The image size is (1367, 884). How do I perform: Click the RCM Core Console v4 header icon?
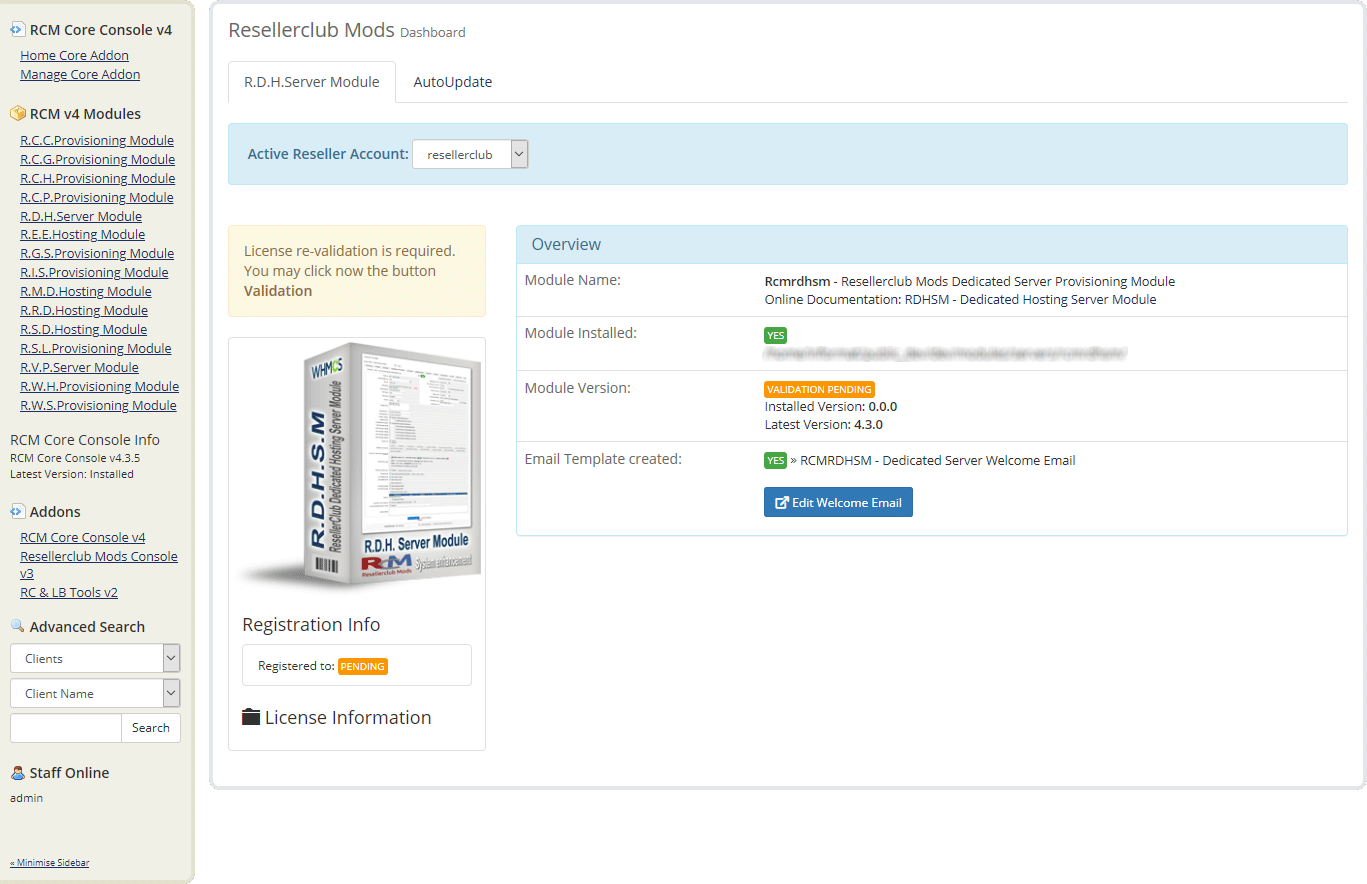coord(17,30)
